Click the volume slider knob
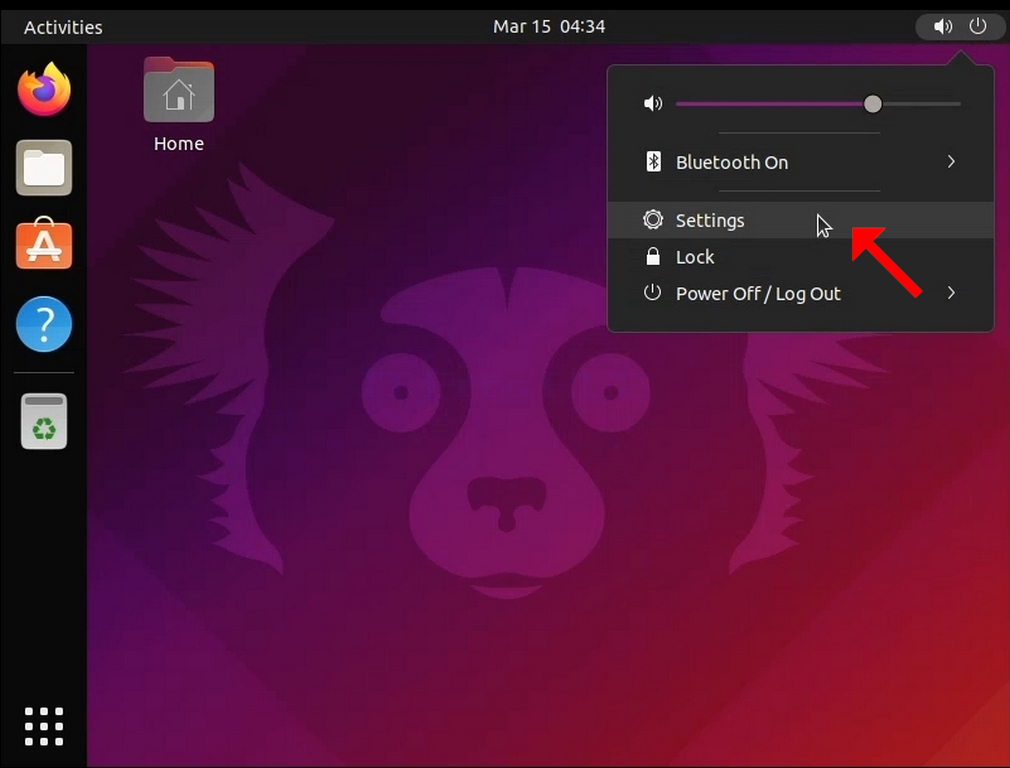Screen dimensions: 1010x768 point(873,104)
